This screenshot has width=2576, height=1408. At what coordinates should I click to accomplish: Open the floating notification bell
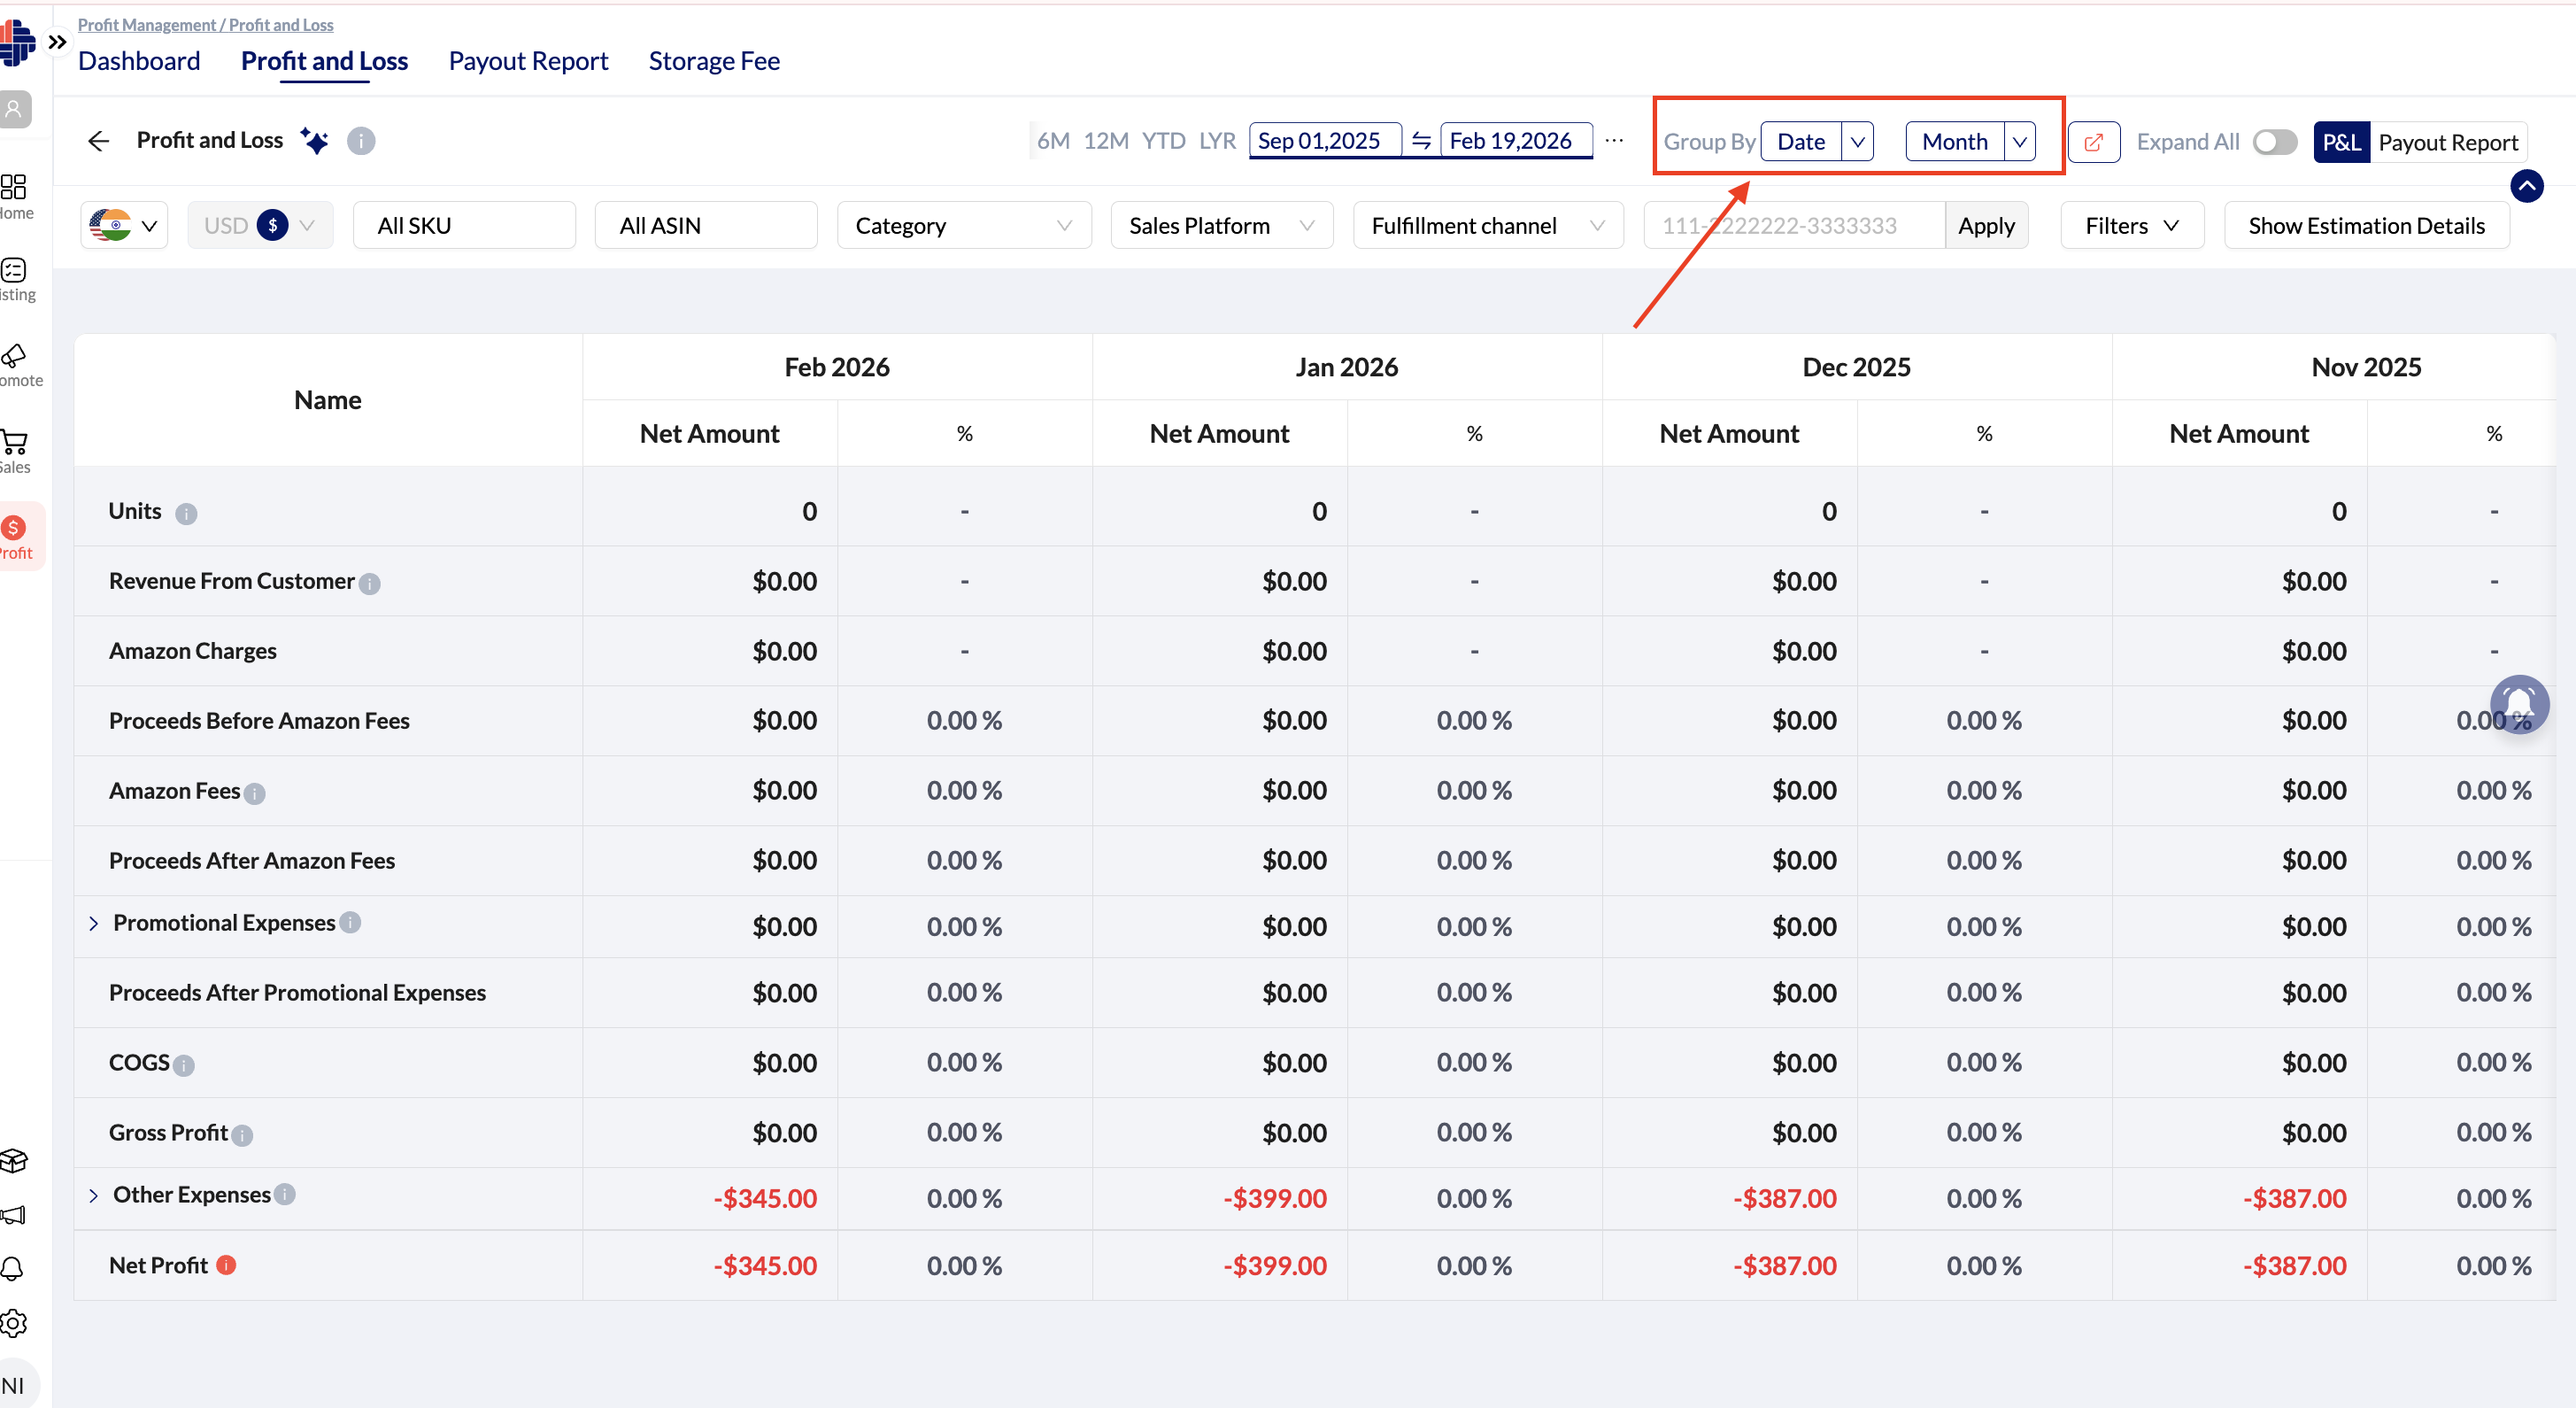(2519, 704)
